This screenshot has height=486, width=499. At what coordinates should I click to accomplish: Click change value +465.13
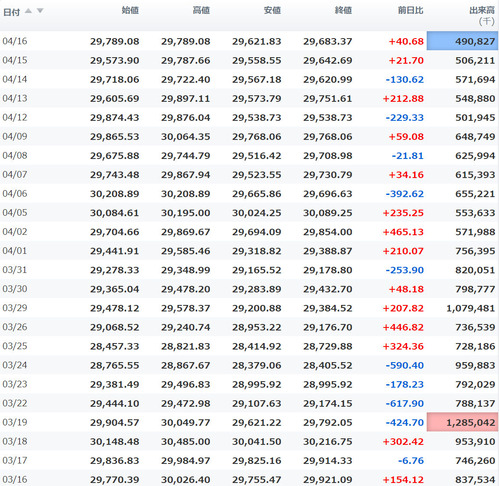tap(403, 232)
